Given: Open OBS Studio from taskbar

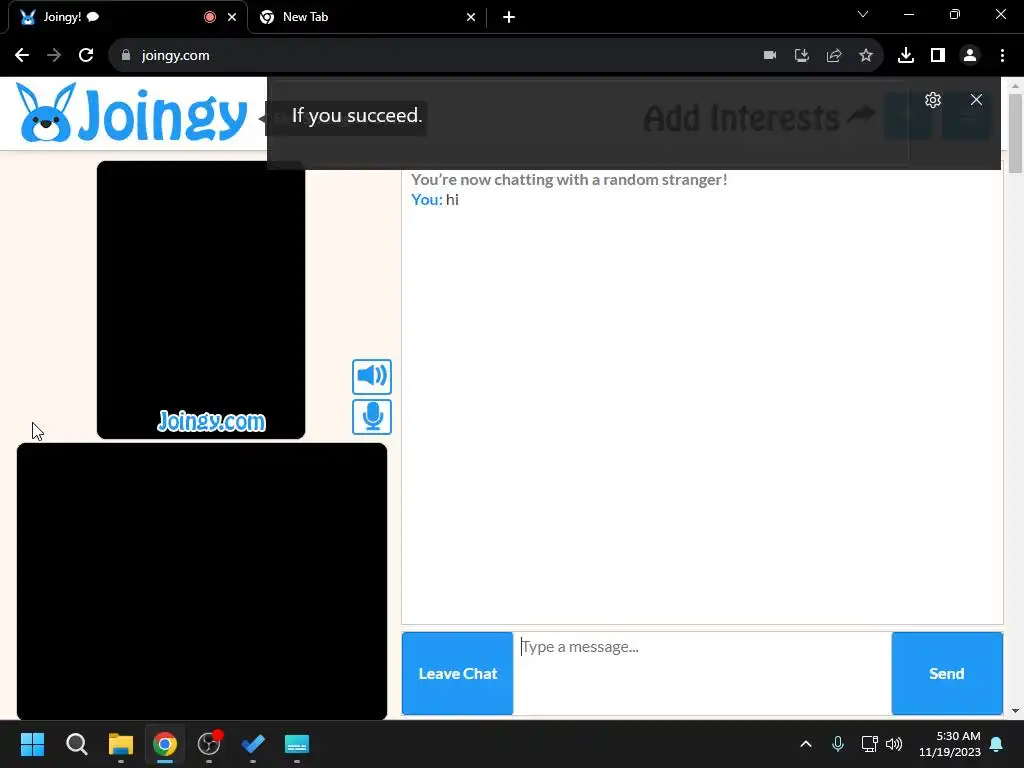Looking at the screenshot, I should 209,744.
